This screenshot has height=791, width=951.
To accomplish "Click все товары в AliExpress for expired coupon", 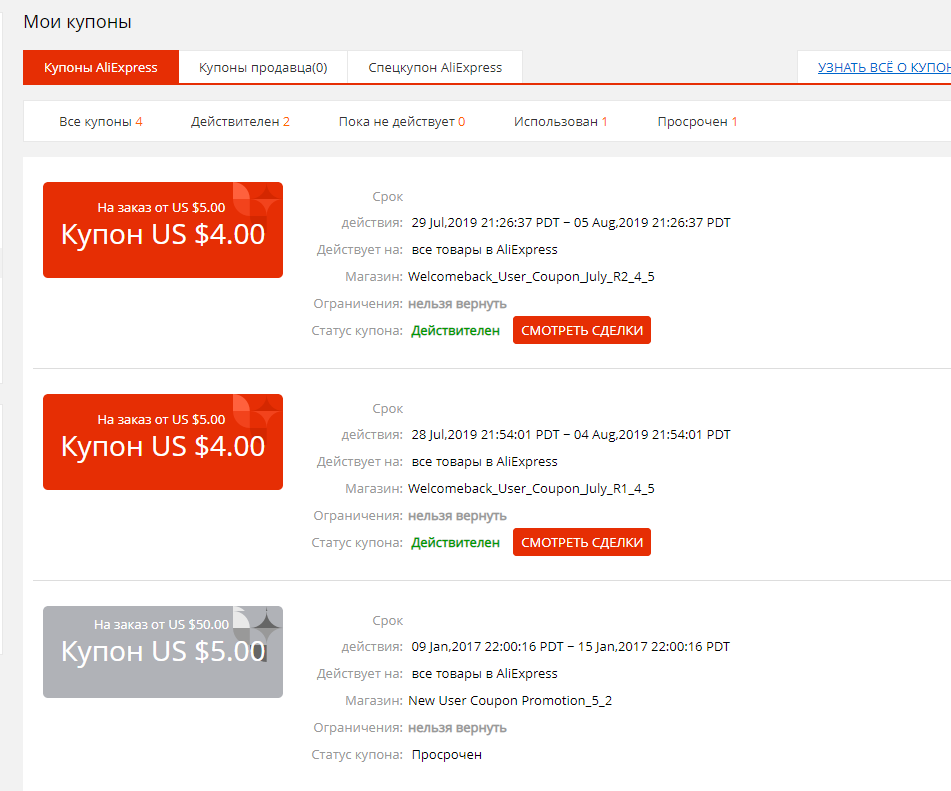I will click(x=484, y=673).
